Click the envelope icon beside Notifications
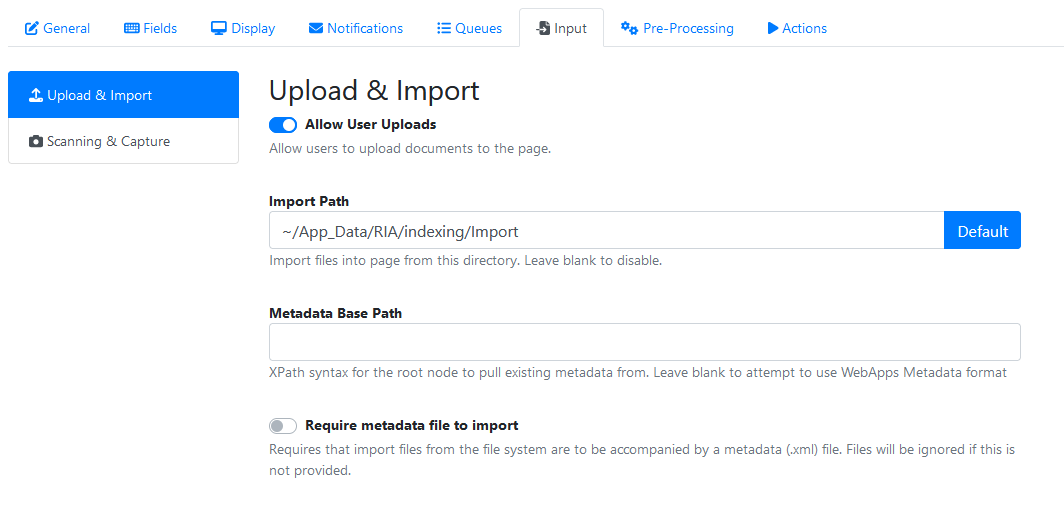Image resolution: width=1064 pixels, height=510 pixels. click(316, 28)
